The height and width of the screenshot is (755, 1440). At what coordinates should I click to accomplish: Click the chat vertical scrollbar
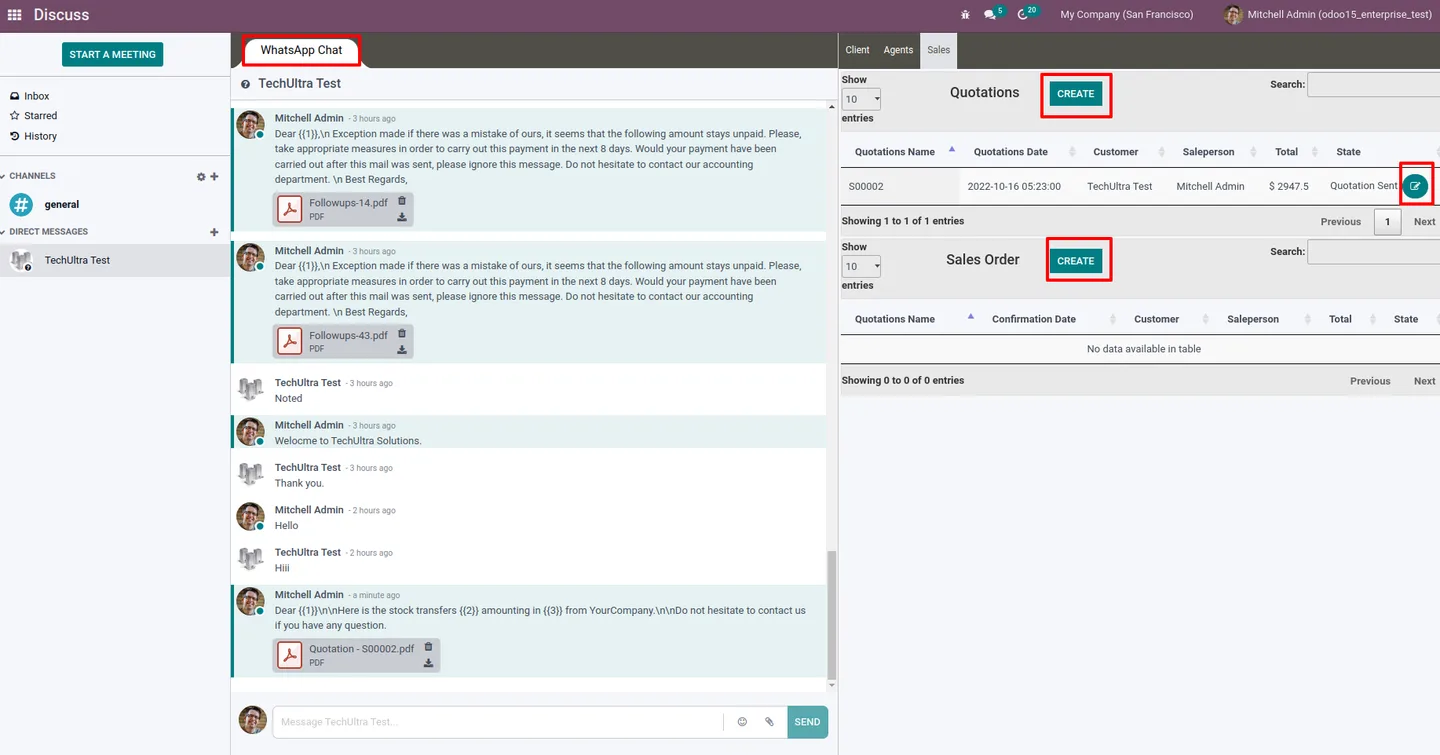(831, 614)
